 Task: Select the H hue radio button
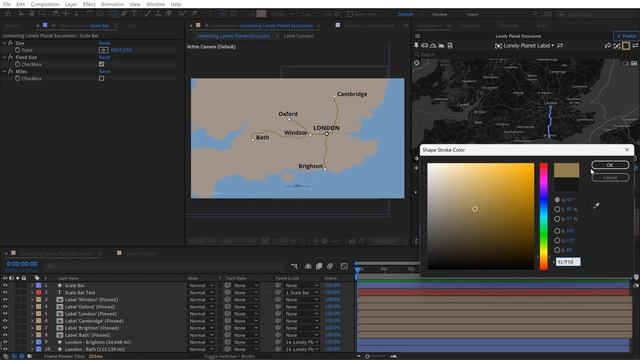(557, 200)
